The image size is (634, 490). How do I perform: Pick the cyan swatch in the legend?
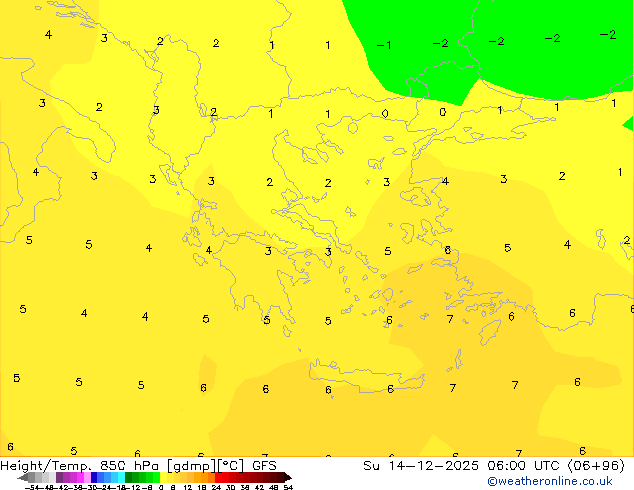pos(121,477)
